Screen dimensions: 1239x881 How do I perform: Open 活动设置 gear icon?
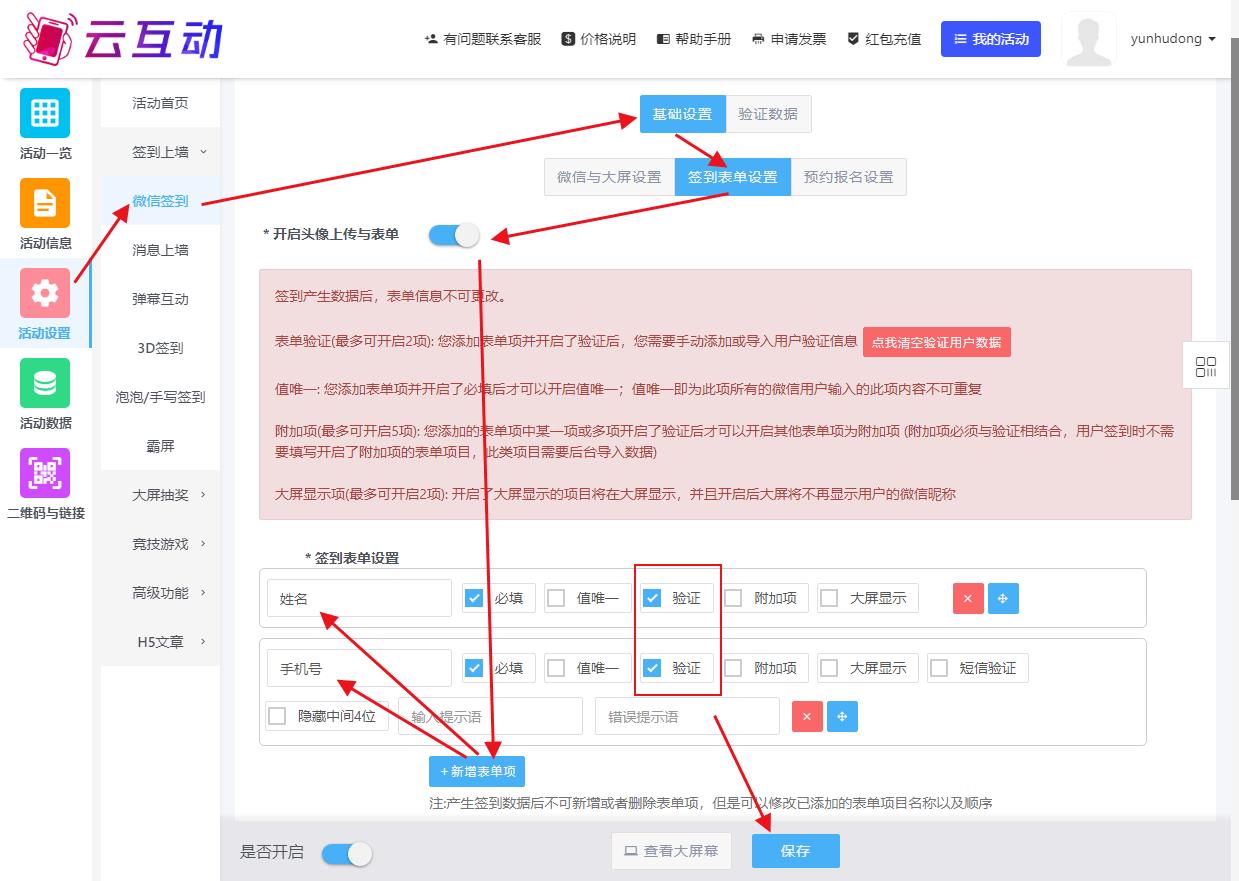[x=45, y=293]
